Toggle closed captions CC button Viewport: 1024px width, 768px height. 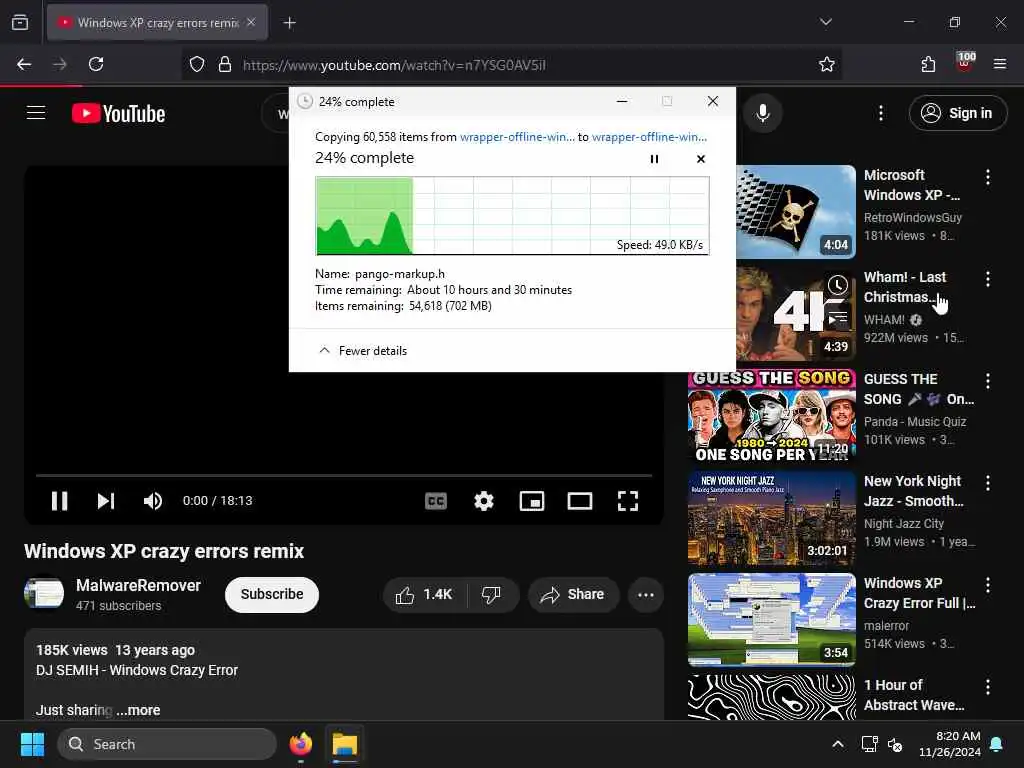point(436,501)
